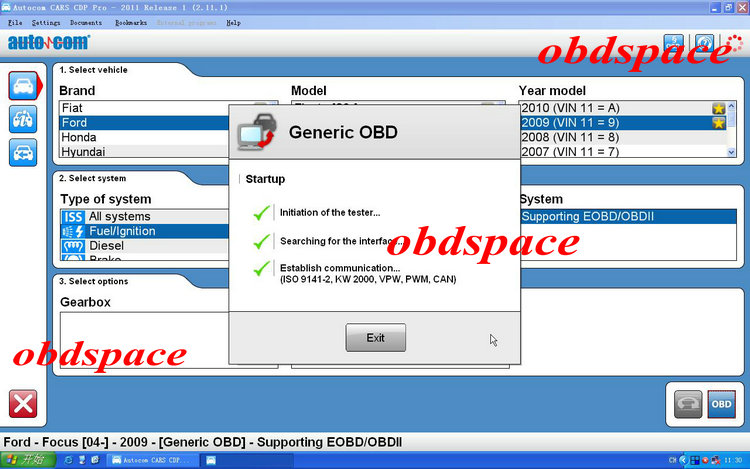Select year 2009 (VIN 11 = 9)
Image resolution: width=750 pixels, height=469 pixels.
point(623,123)
